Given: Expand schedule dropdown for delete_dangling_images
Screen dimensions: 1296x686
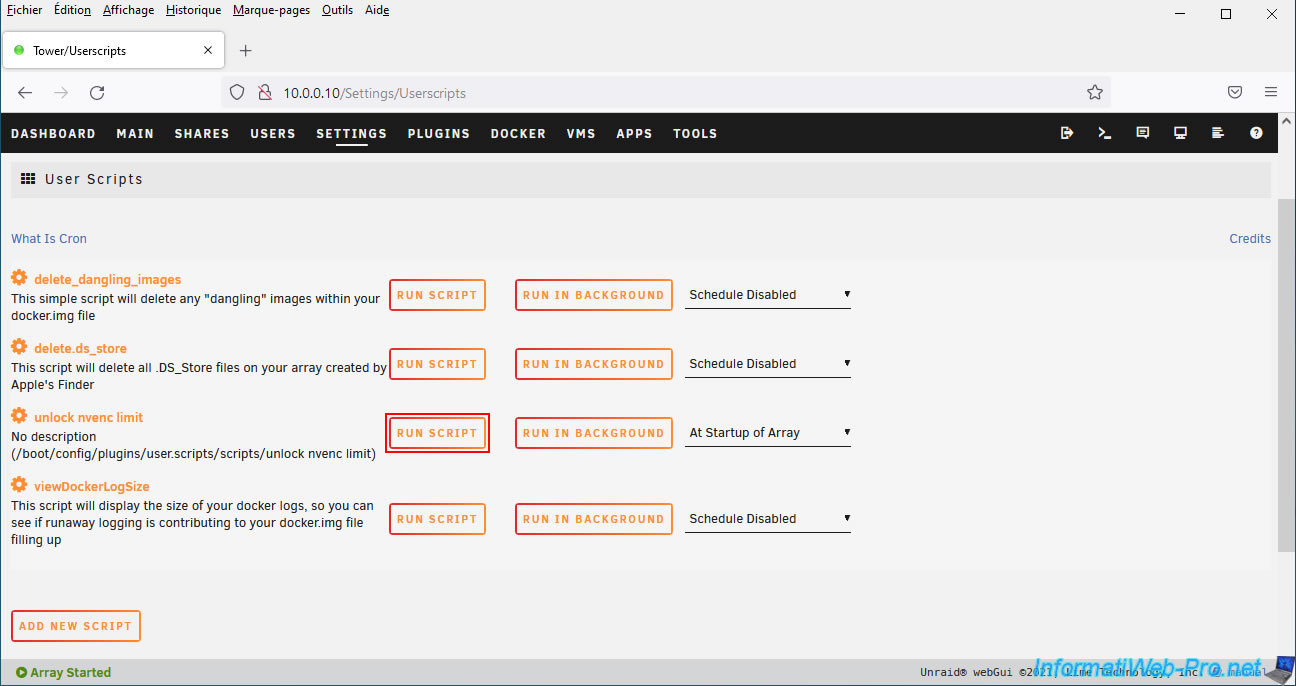Looking at the screenshot, I should pos(767,295).
